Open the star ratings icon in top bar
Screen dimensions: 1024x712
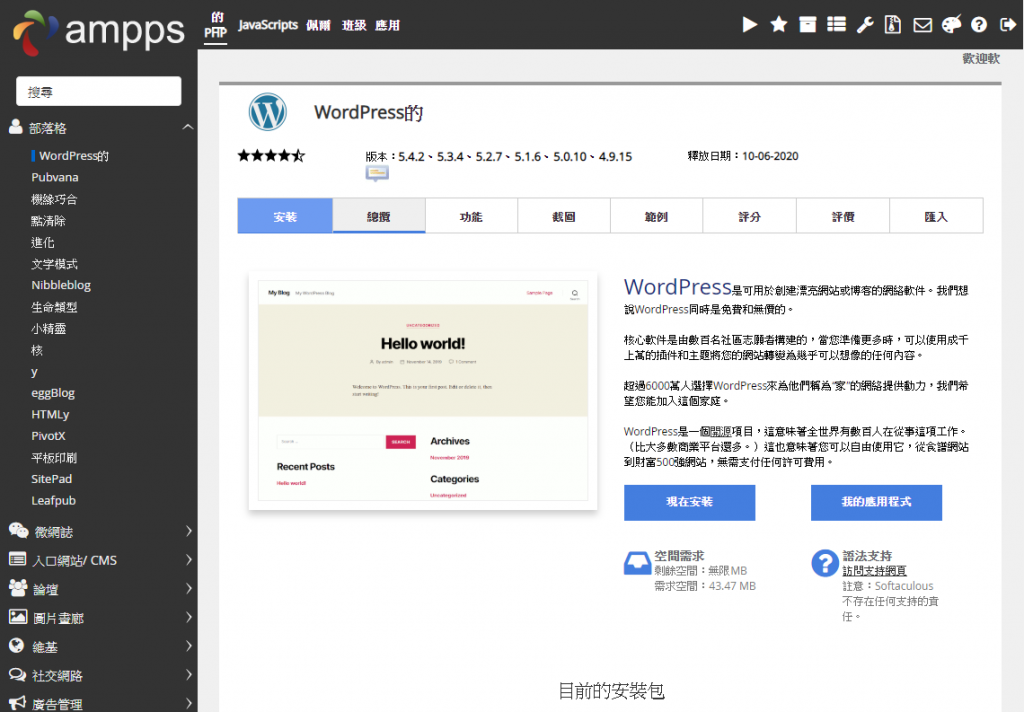(778, 25)
